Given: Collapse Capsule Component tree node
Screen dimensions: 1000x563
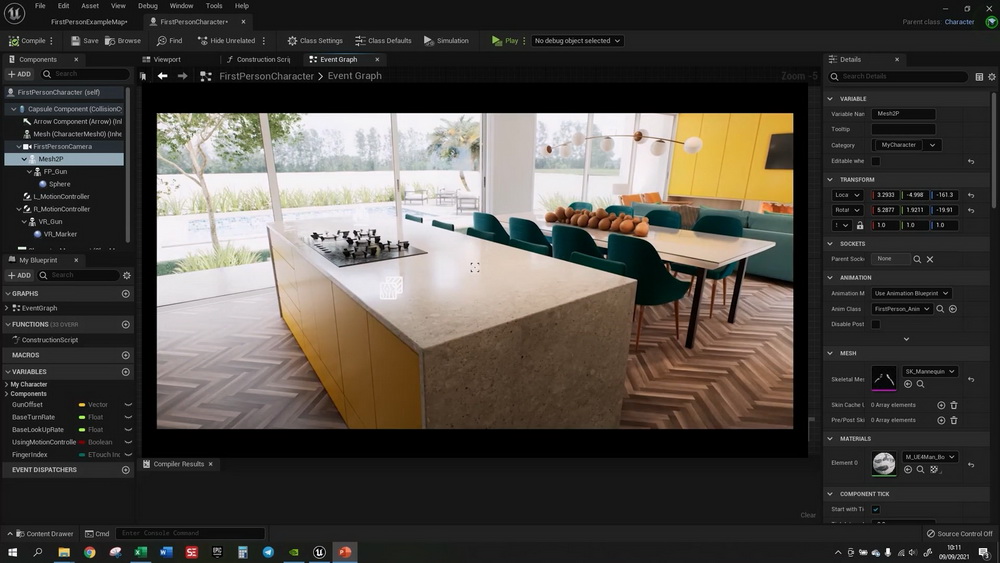Looking at the screenshot, I should [13, 109].
